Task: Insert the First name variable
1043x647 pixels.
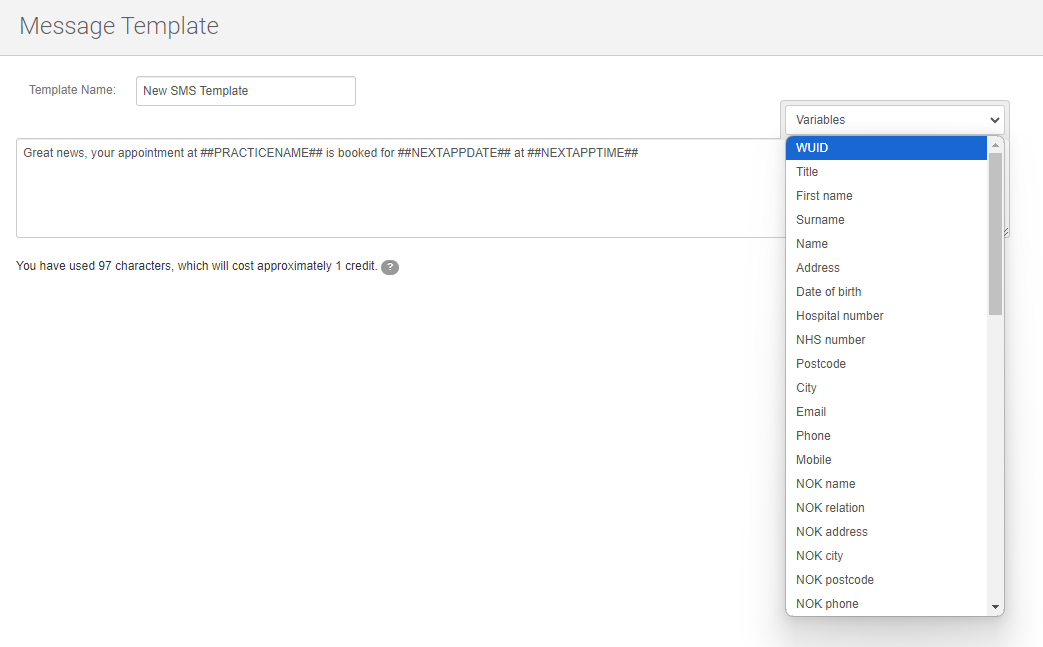Action: coord(886,196)
